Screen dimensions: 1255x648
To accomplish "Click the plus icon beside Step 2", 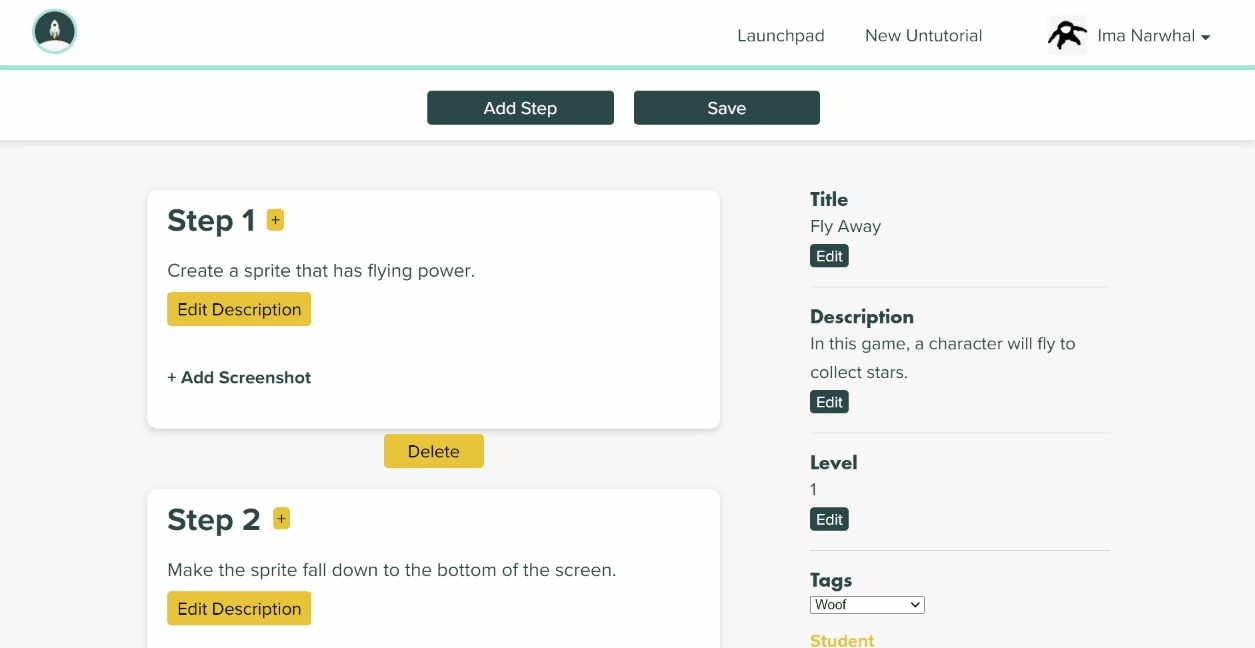I will (281, 518).
